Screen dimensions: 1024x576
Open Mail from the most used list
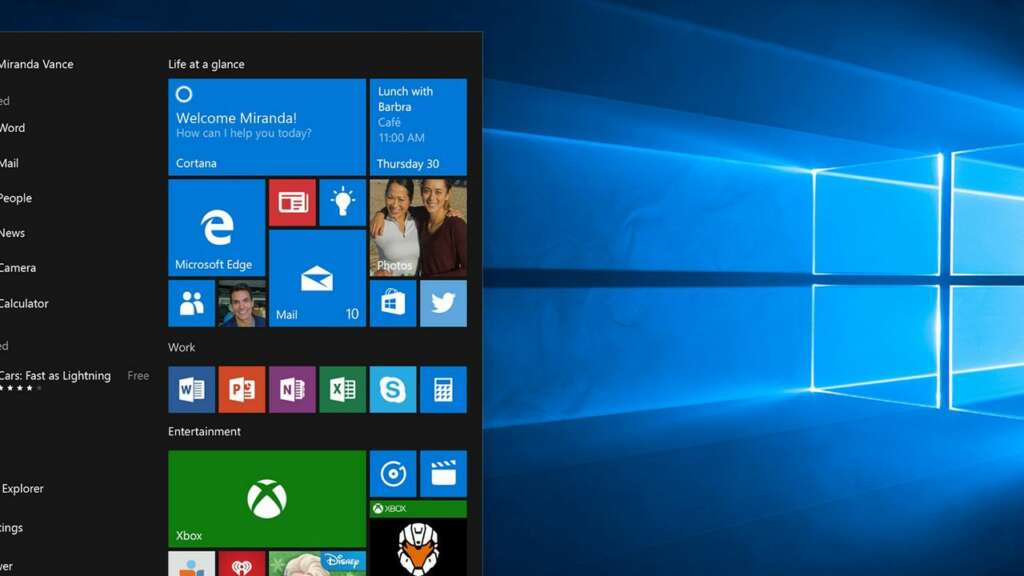[x=9, y=163]
